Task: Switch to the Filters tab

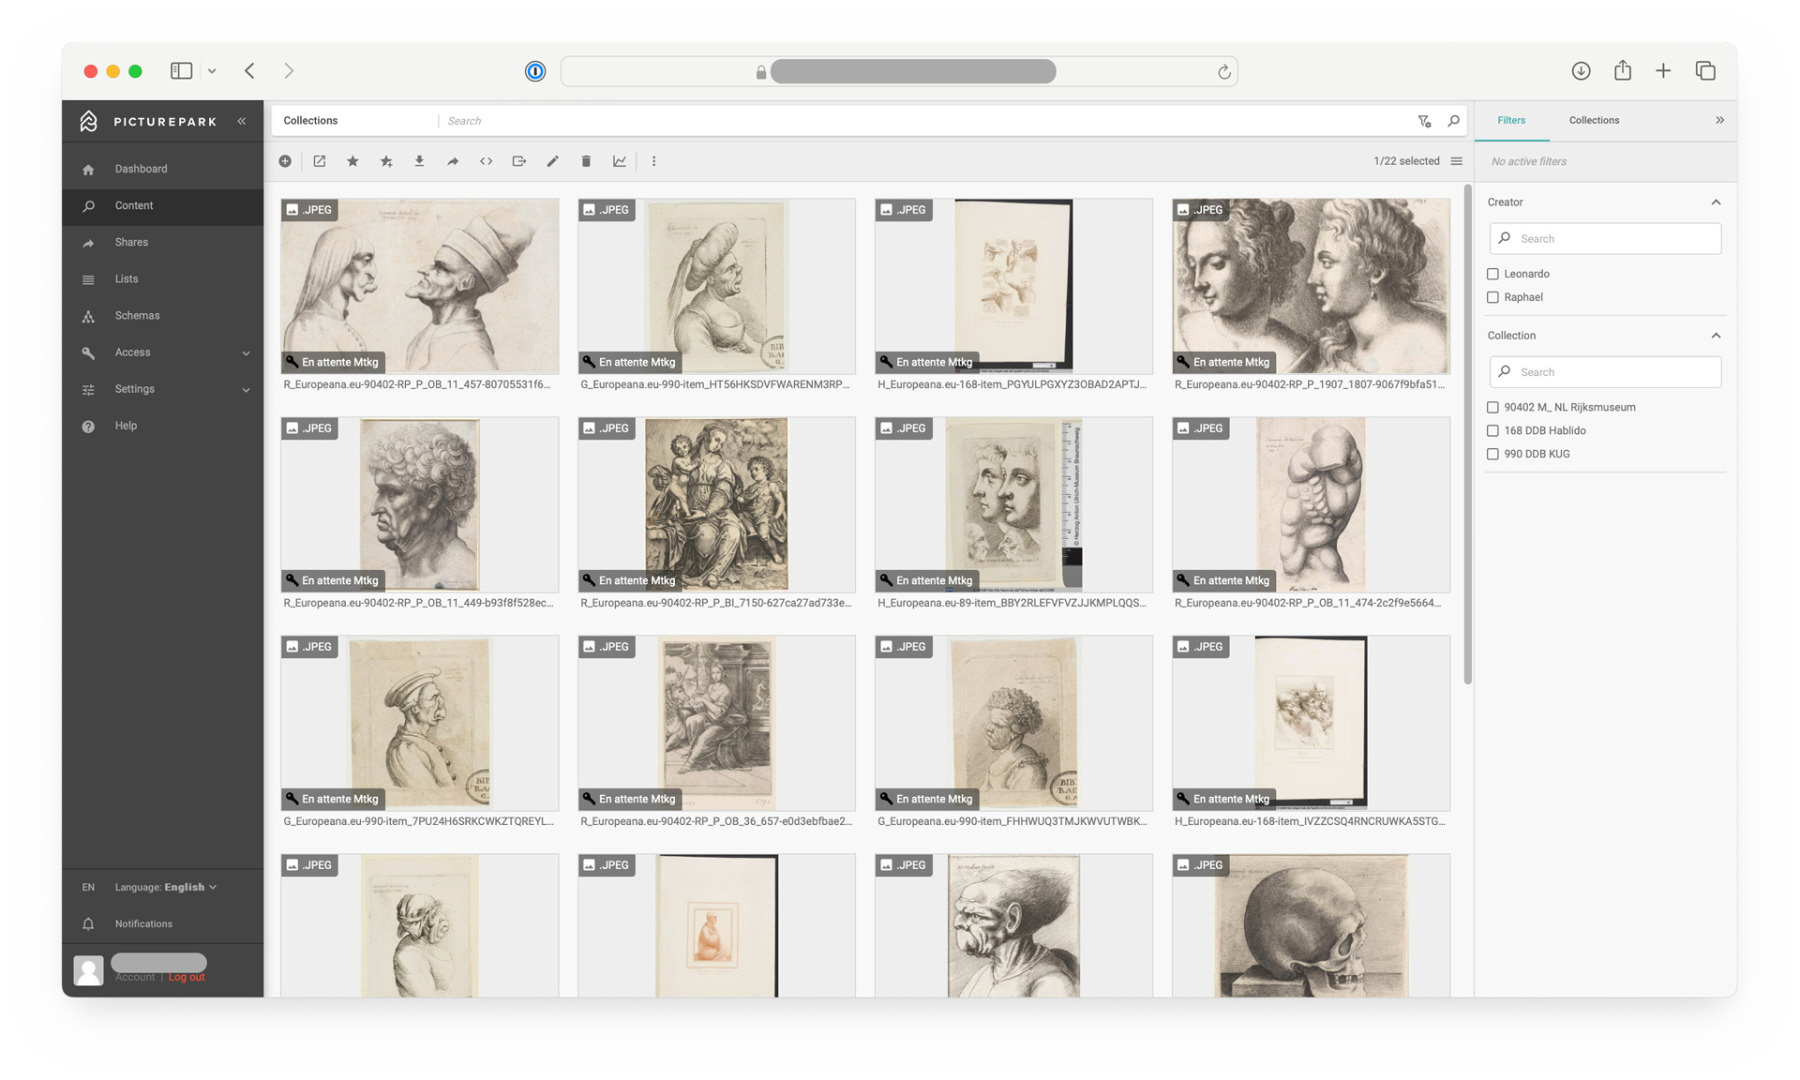Action: click(1511, 120)
